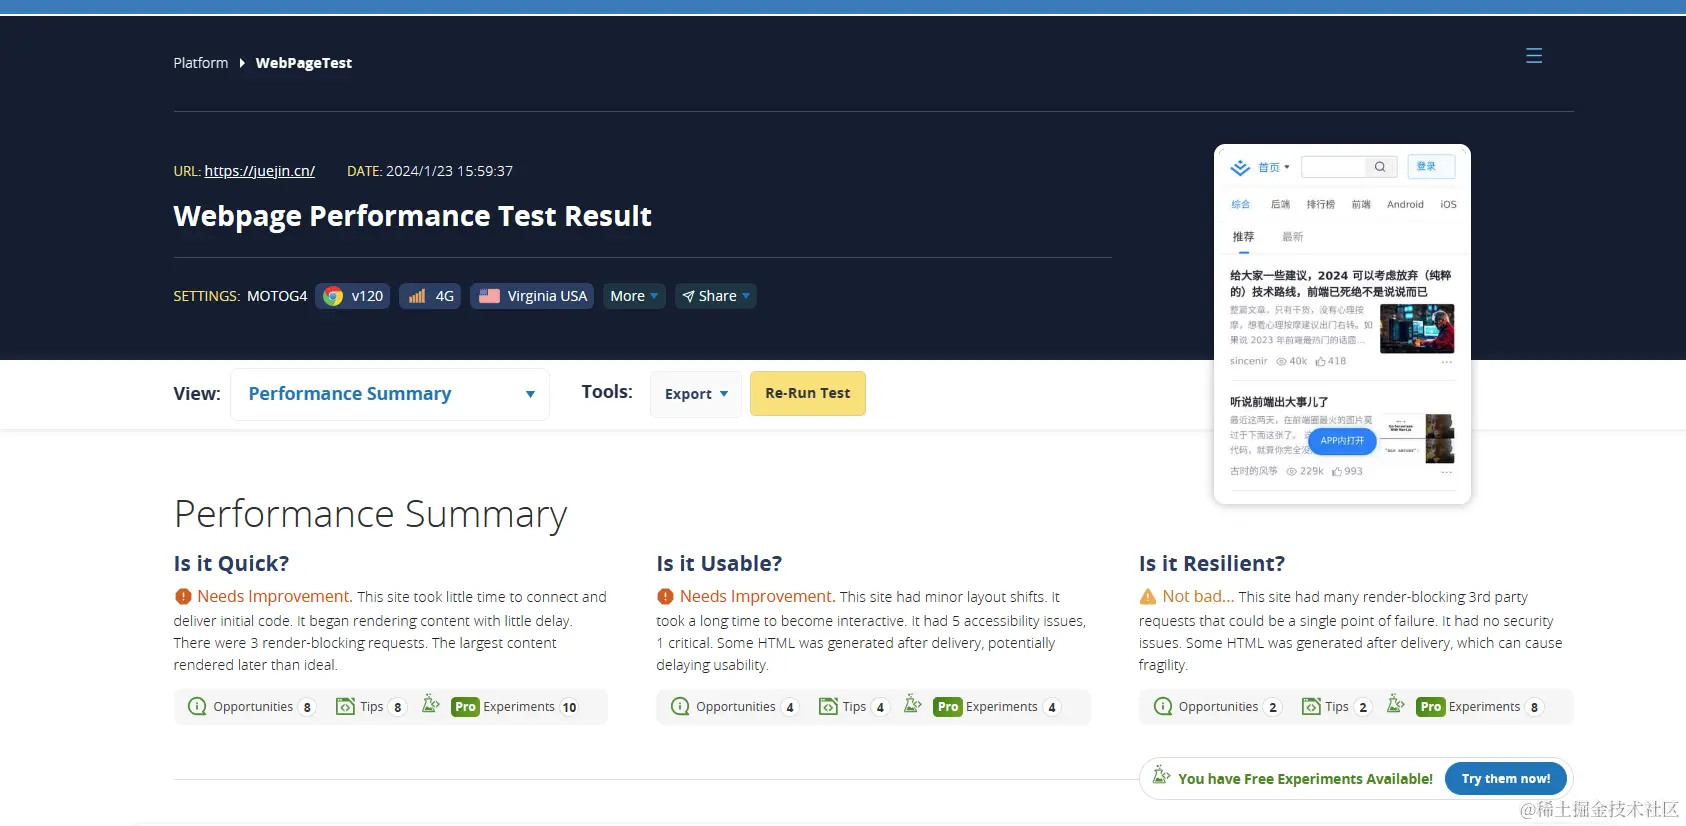Click the MOTOG4 device setting text
This screenshot has height=826, width=1686.
277,296
